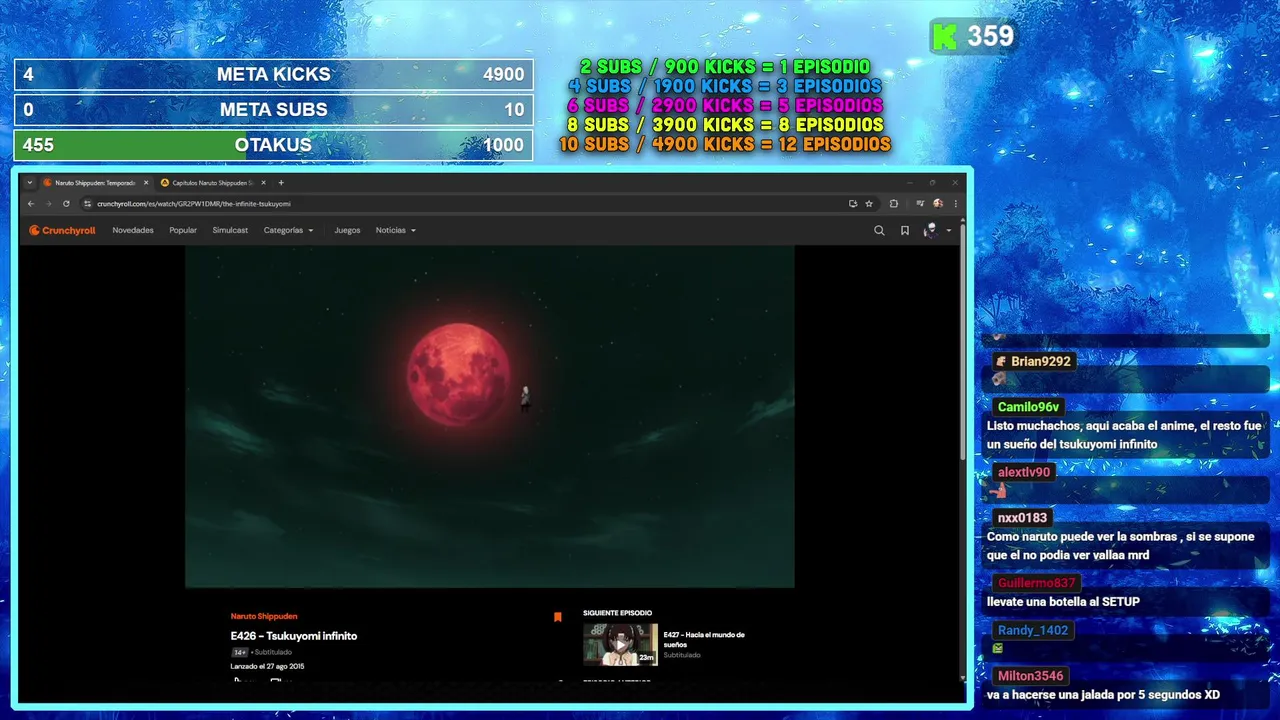Click the OTAKUS progress bar

click(x=273, y=145)
